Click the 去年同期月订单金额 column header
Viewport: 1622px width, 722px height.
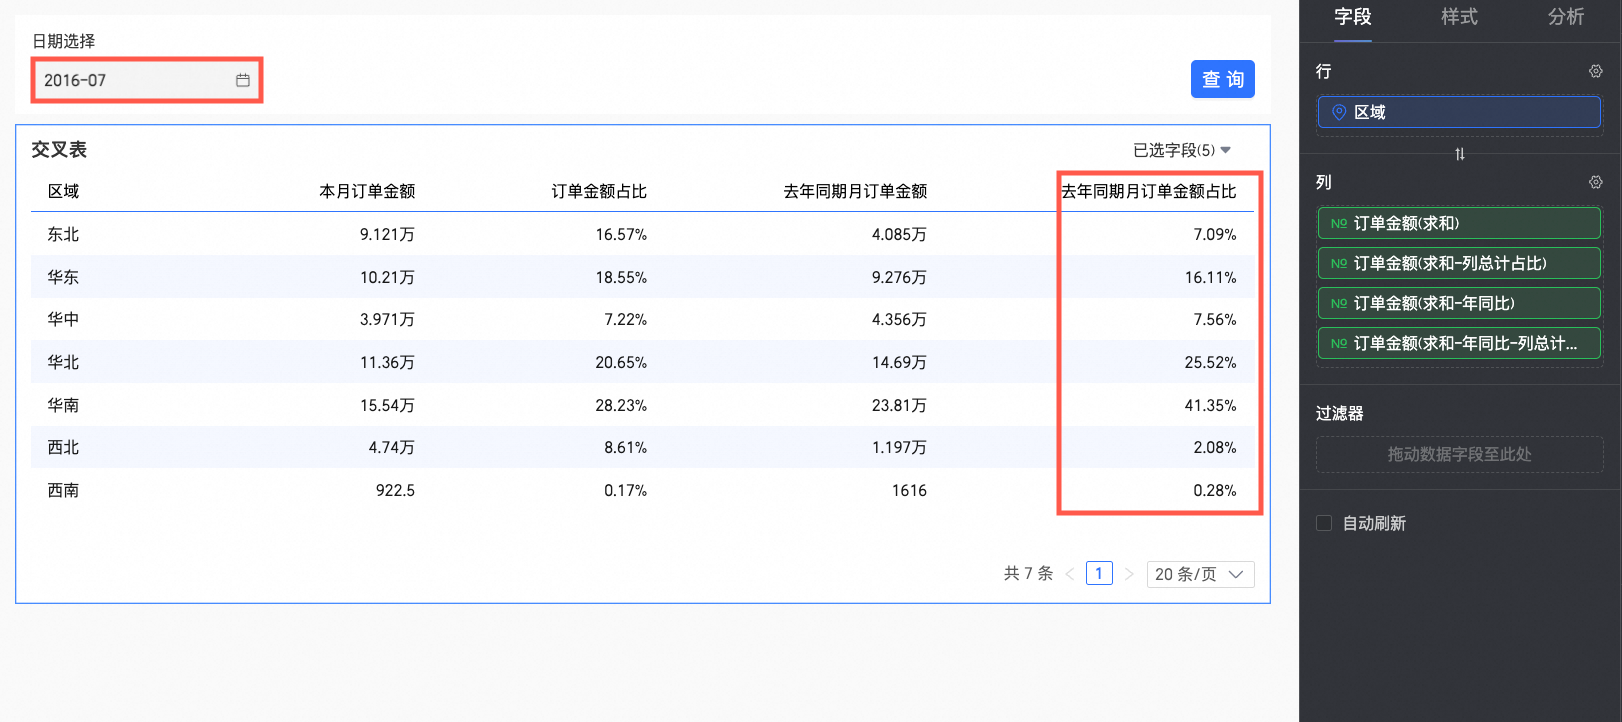[x=855, y=191]
